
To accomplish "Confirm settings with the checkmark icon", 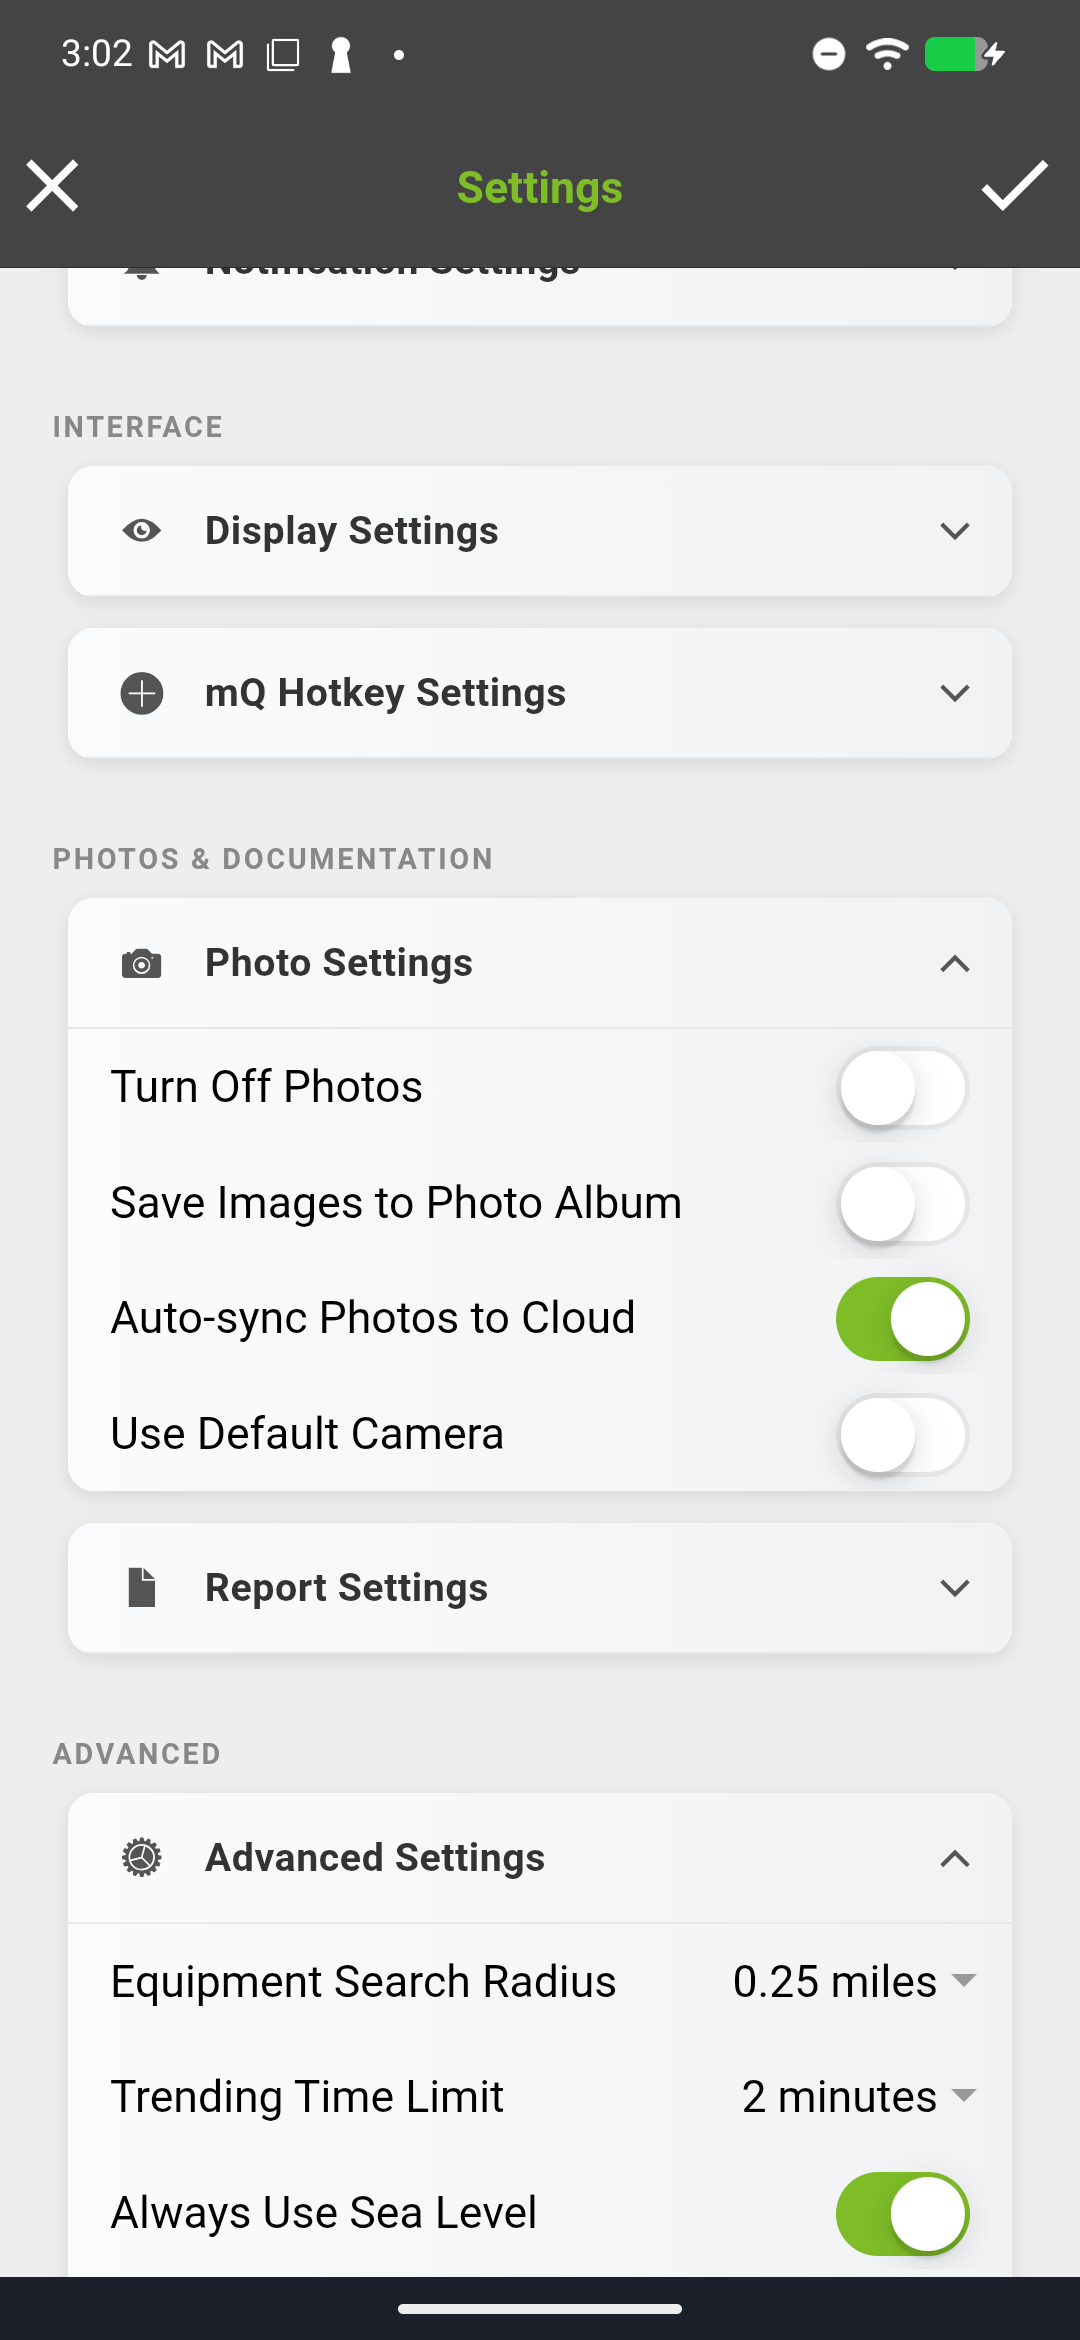I will (1014, 186).
